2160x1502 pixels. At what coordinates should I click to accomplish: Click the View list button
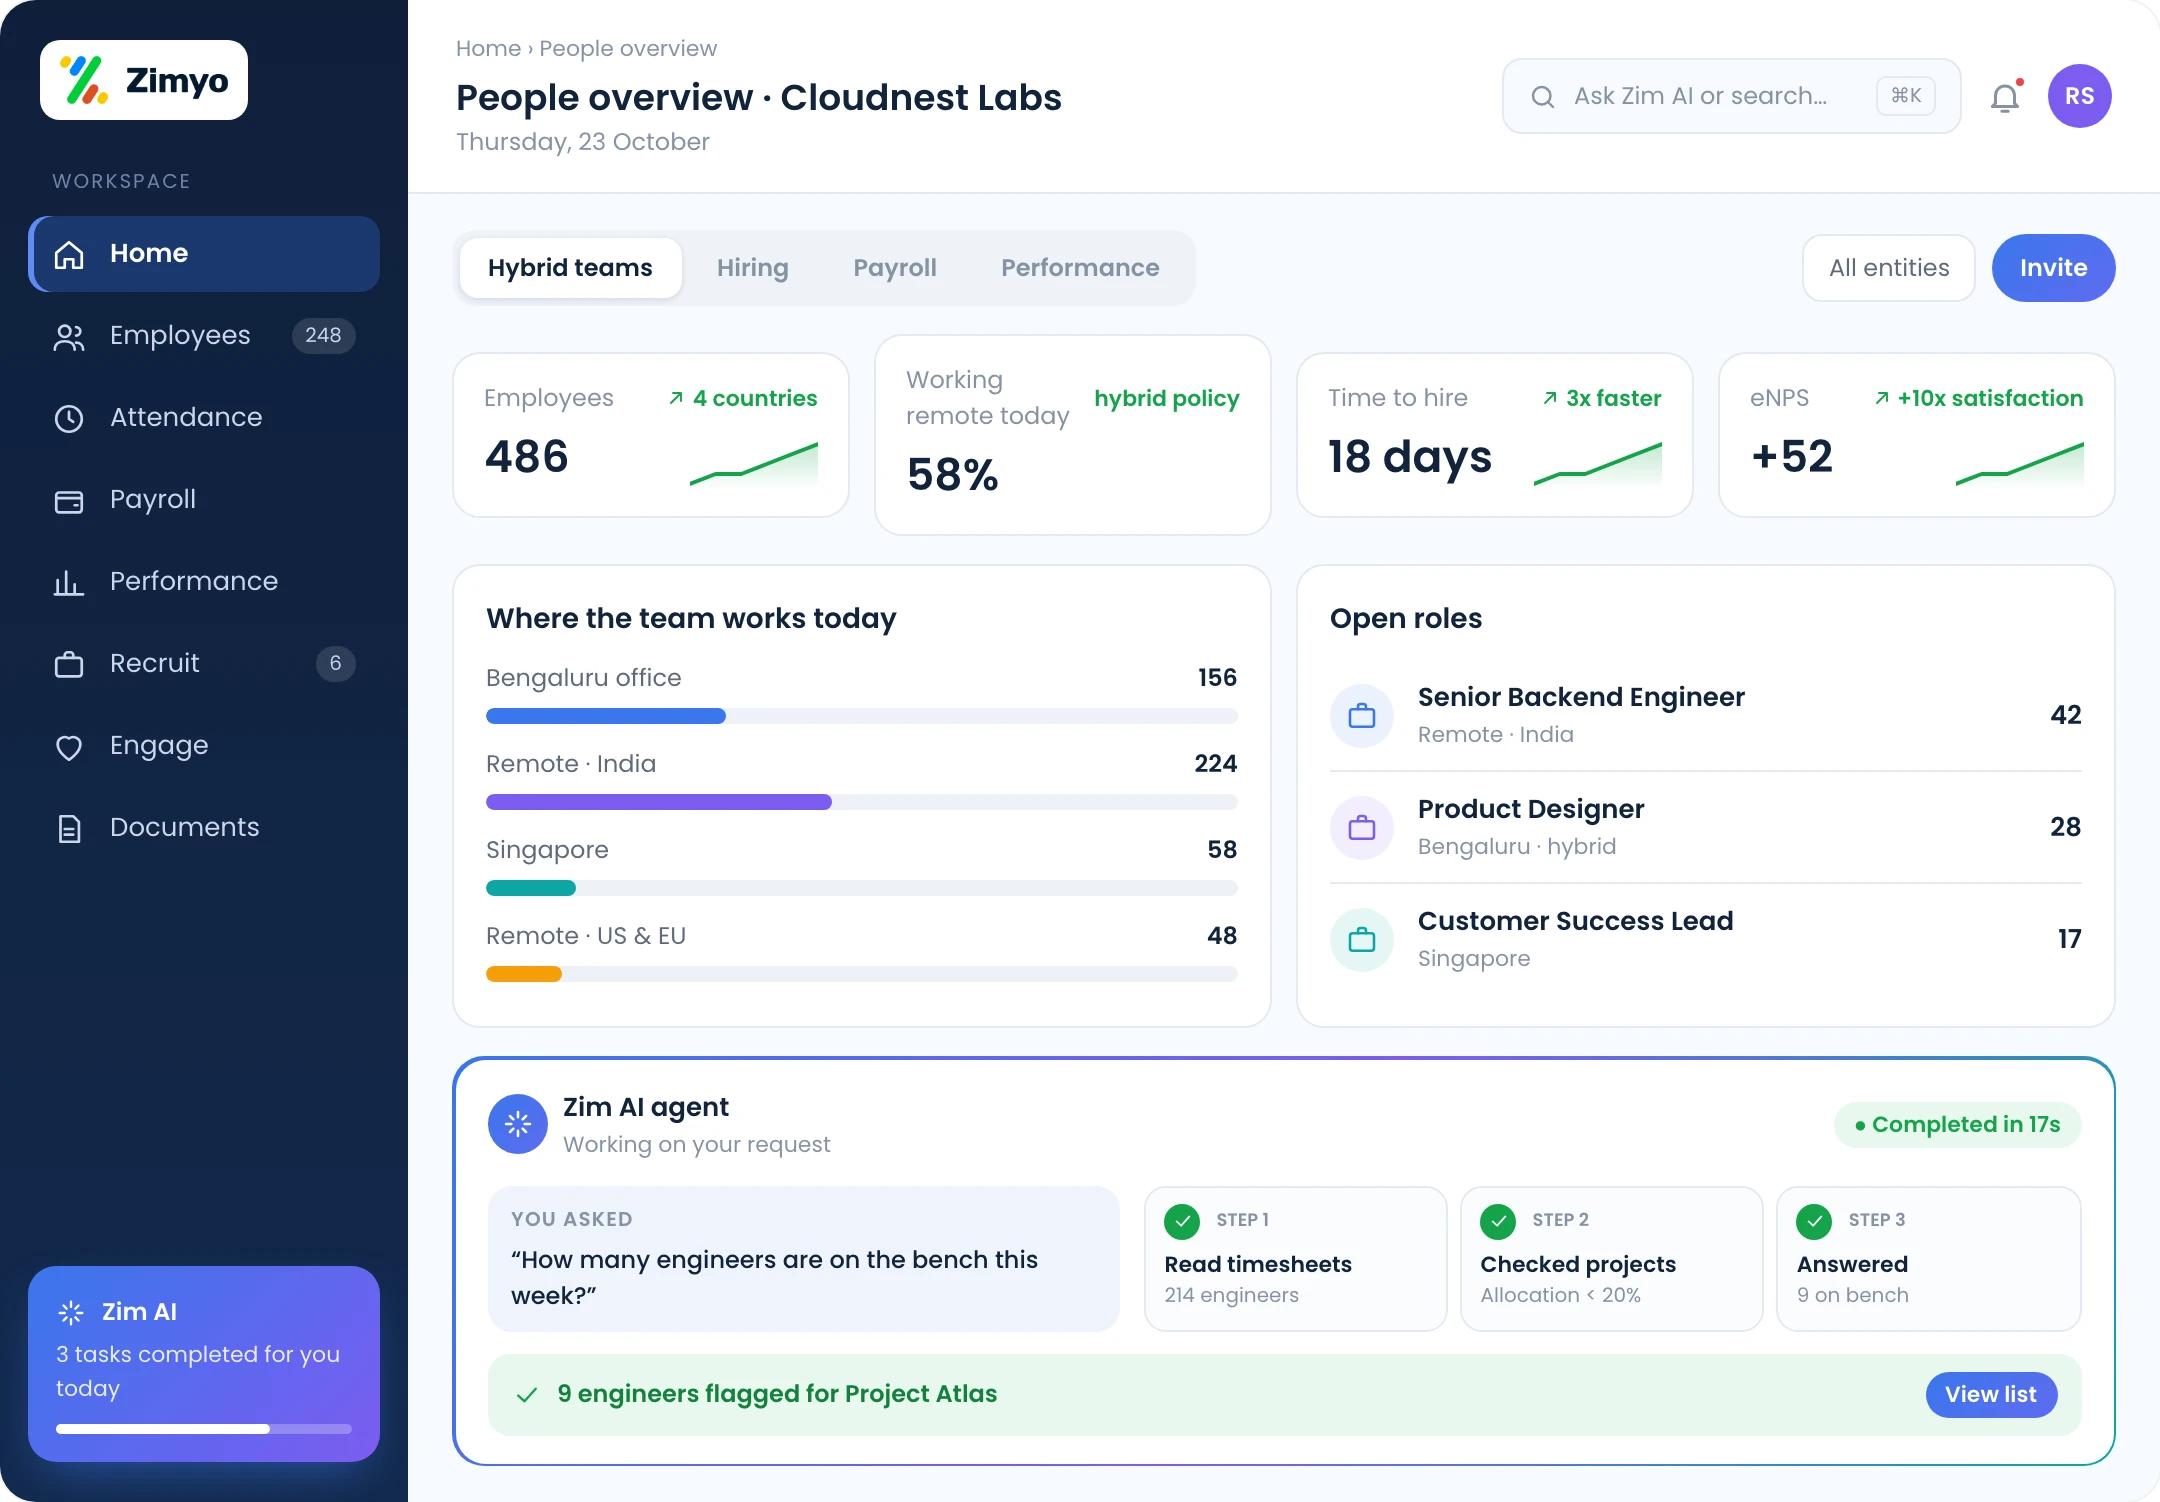[1991, 1395]
